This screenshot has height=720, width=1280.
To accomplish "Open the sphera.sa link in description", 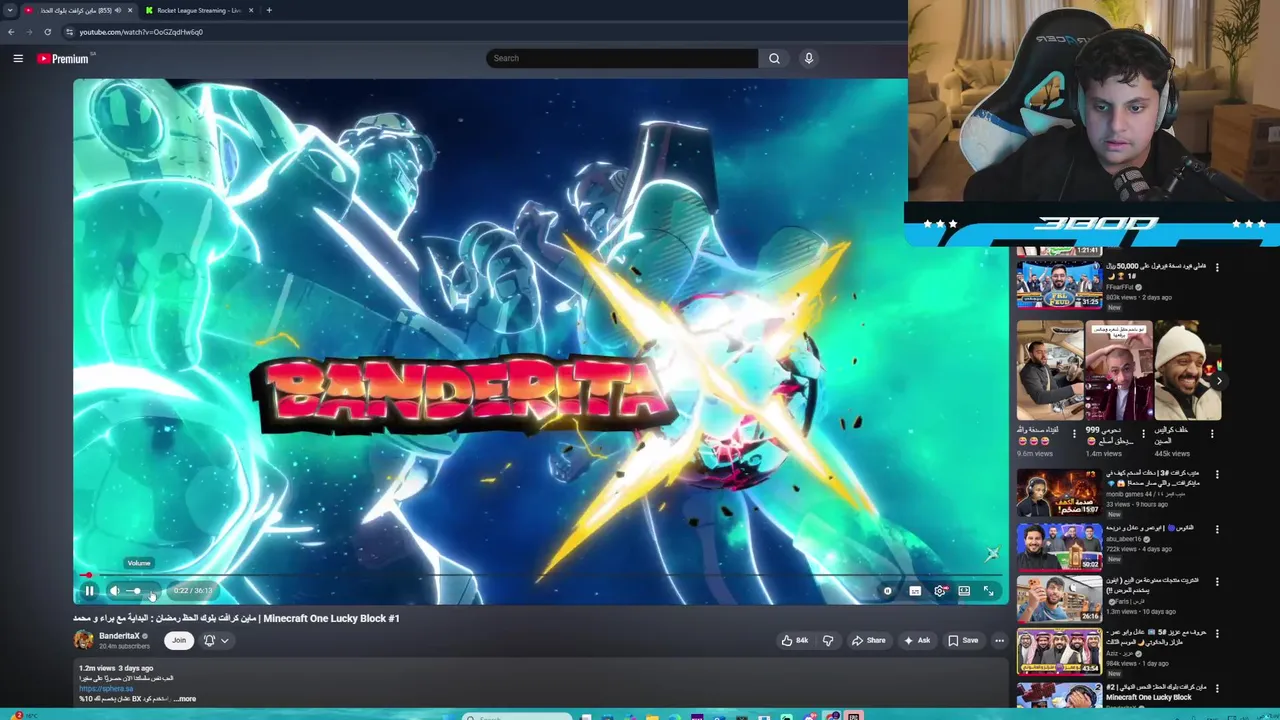I will [106, 688].
